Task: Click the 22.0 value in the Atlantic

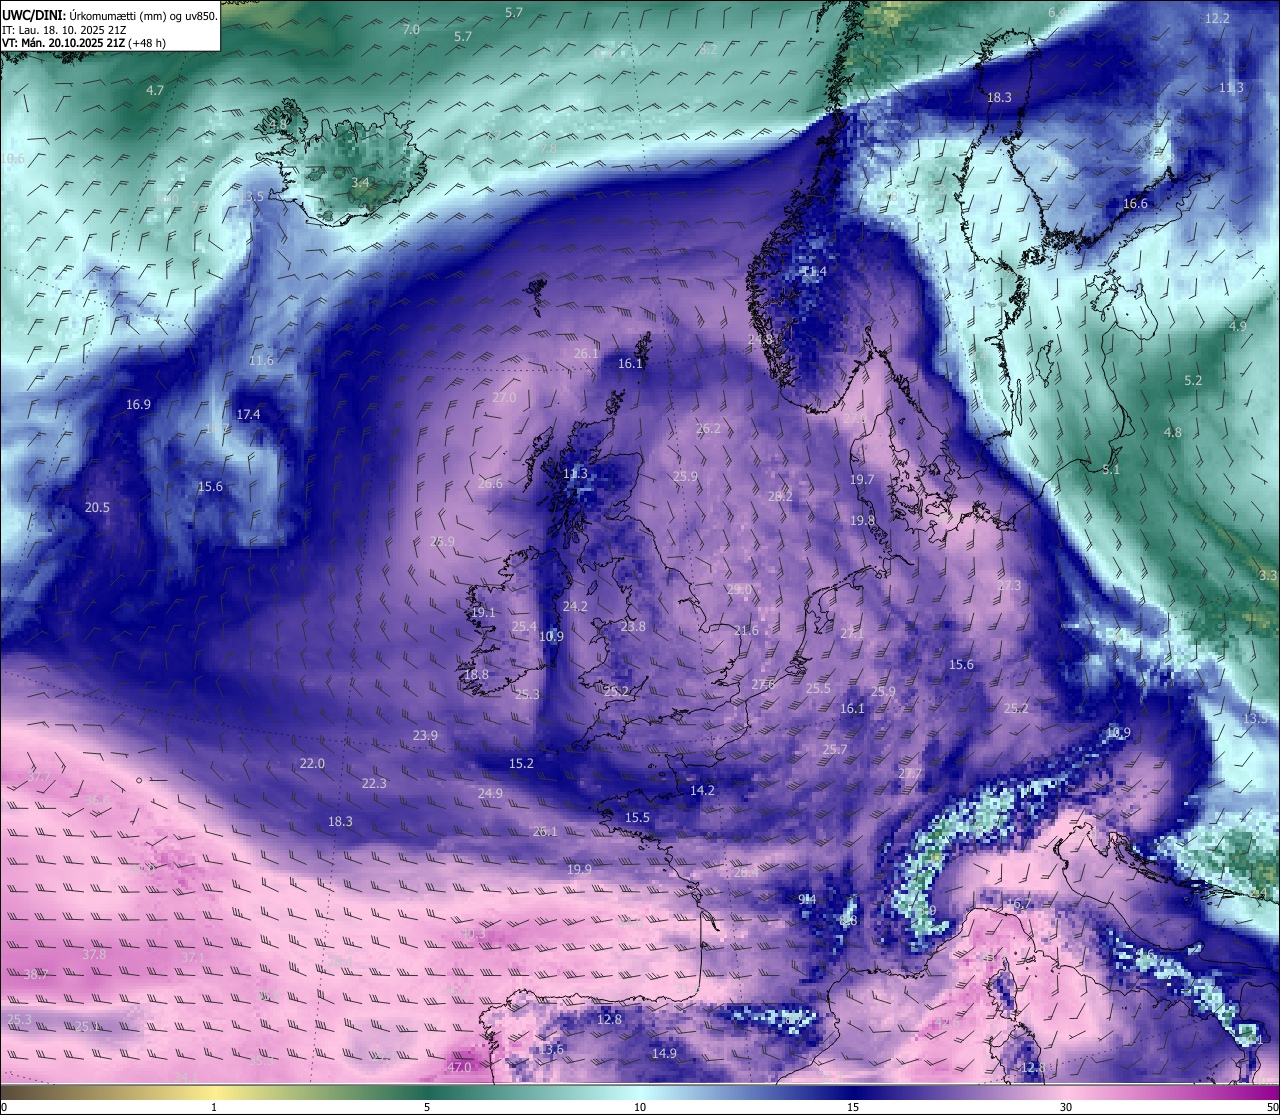Action: tap(312, 763)
